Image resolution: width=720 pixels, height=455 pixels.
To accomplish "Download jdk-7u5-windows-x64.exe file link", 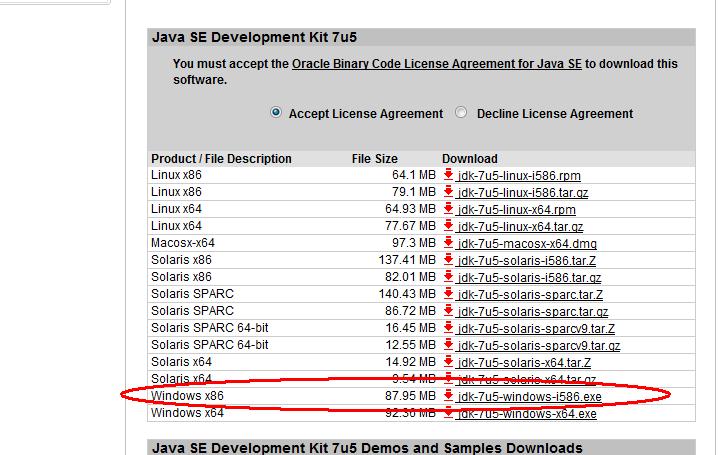I will point(527,413).
